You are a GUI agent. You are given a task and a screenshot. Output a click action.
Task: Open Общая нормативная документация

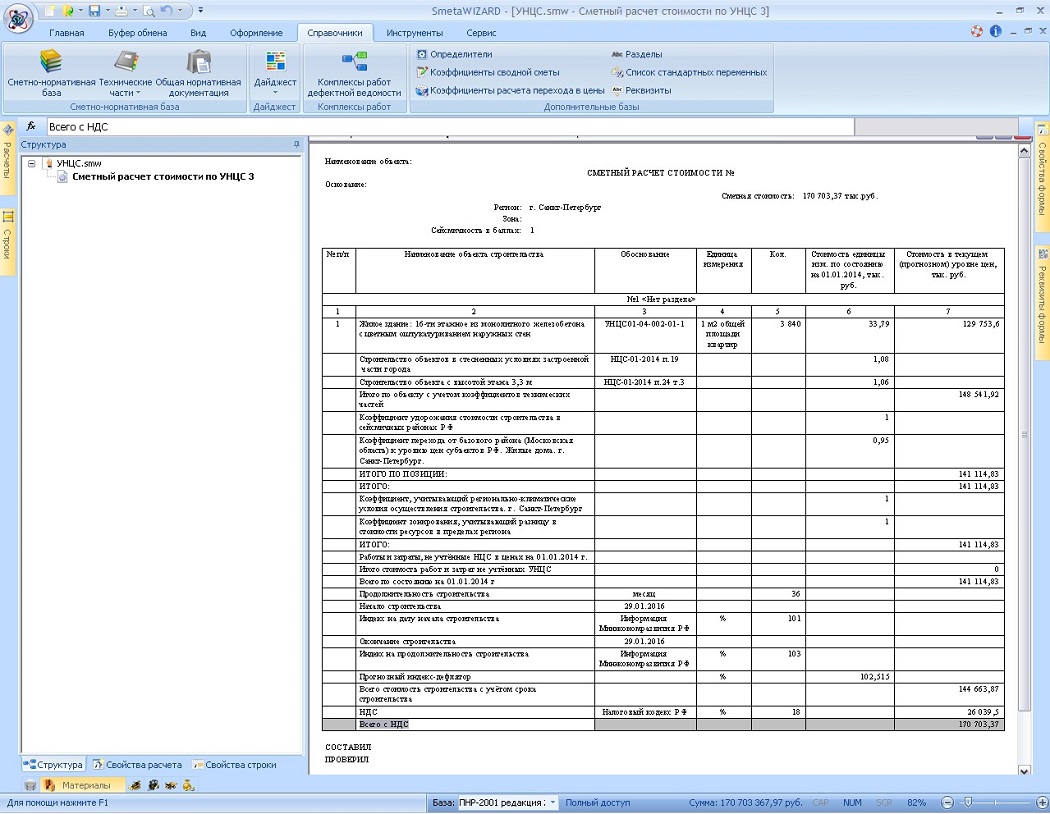pos(198,73)
